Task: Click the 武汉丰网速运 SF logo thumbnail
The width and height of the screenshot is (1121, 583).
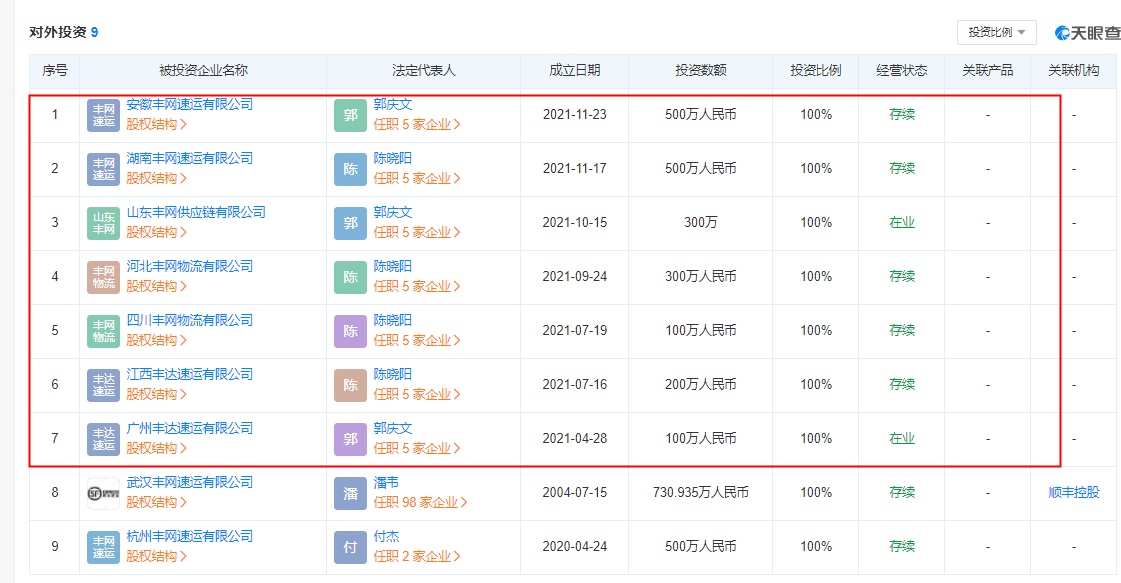Action: (103, 493)
